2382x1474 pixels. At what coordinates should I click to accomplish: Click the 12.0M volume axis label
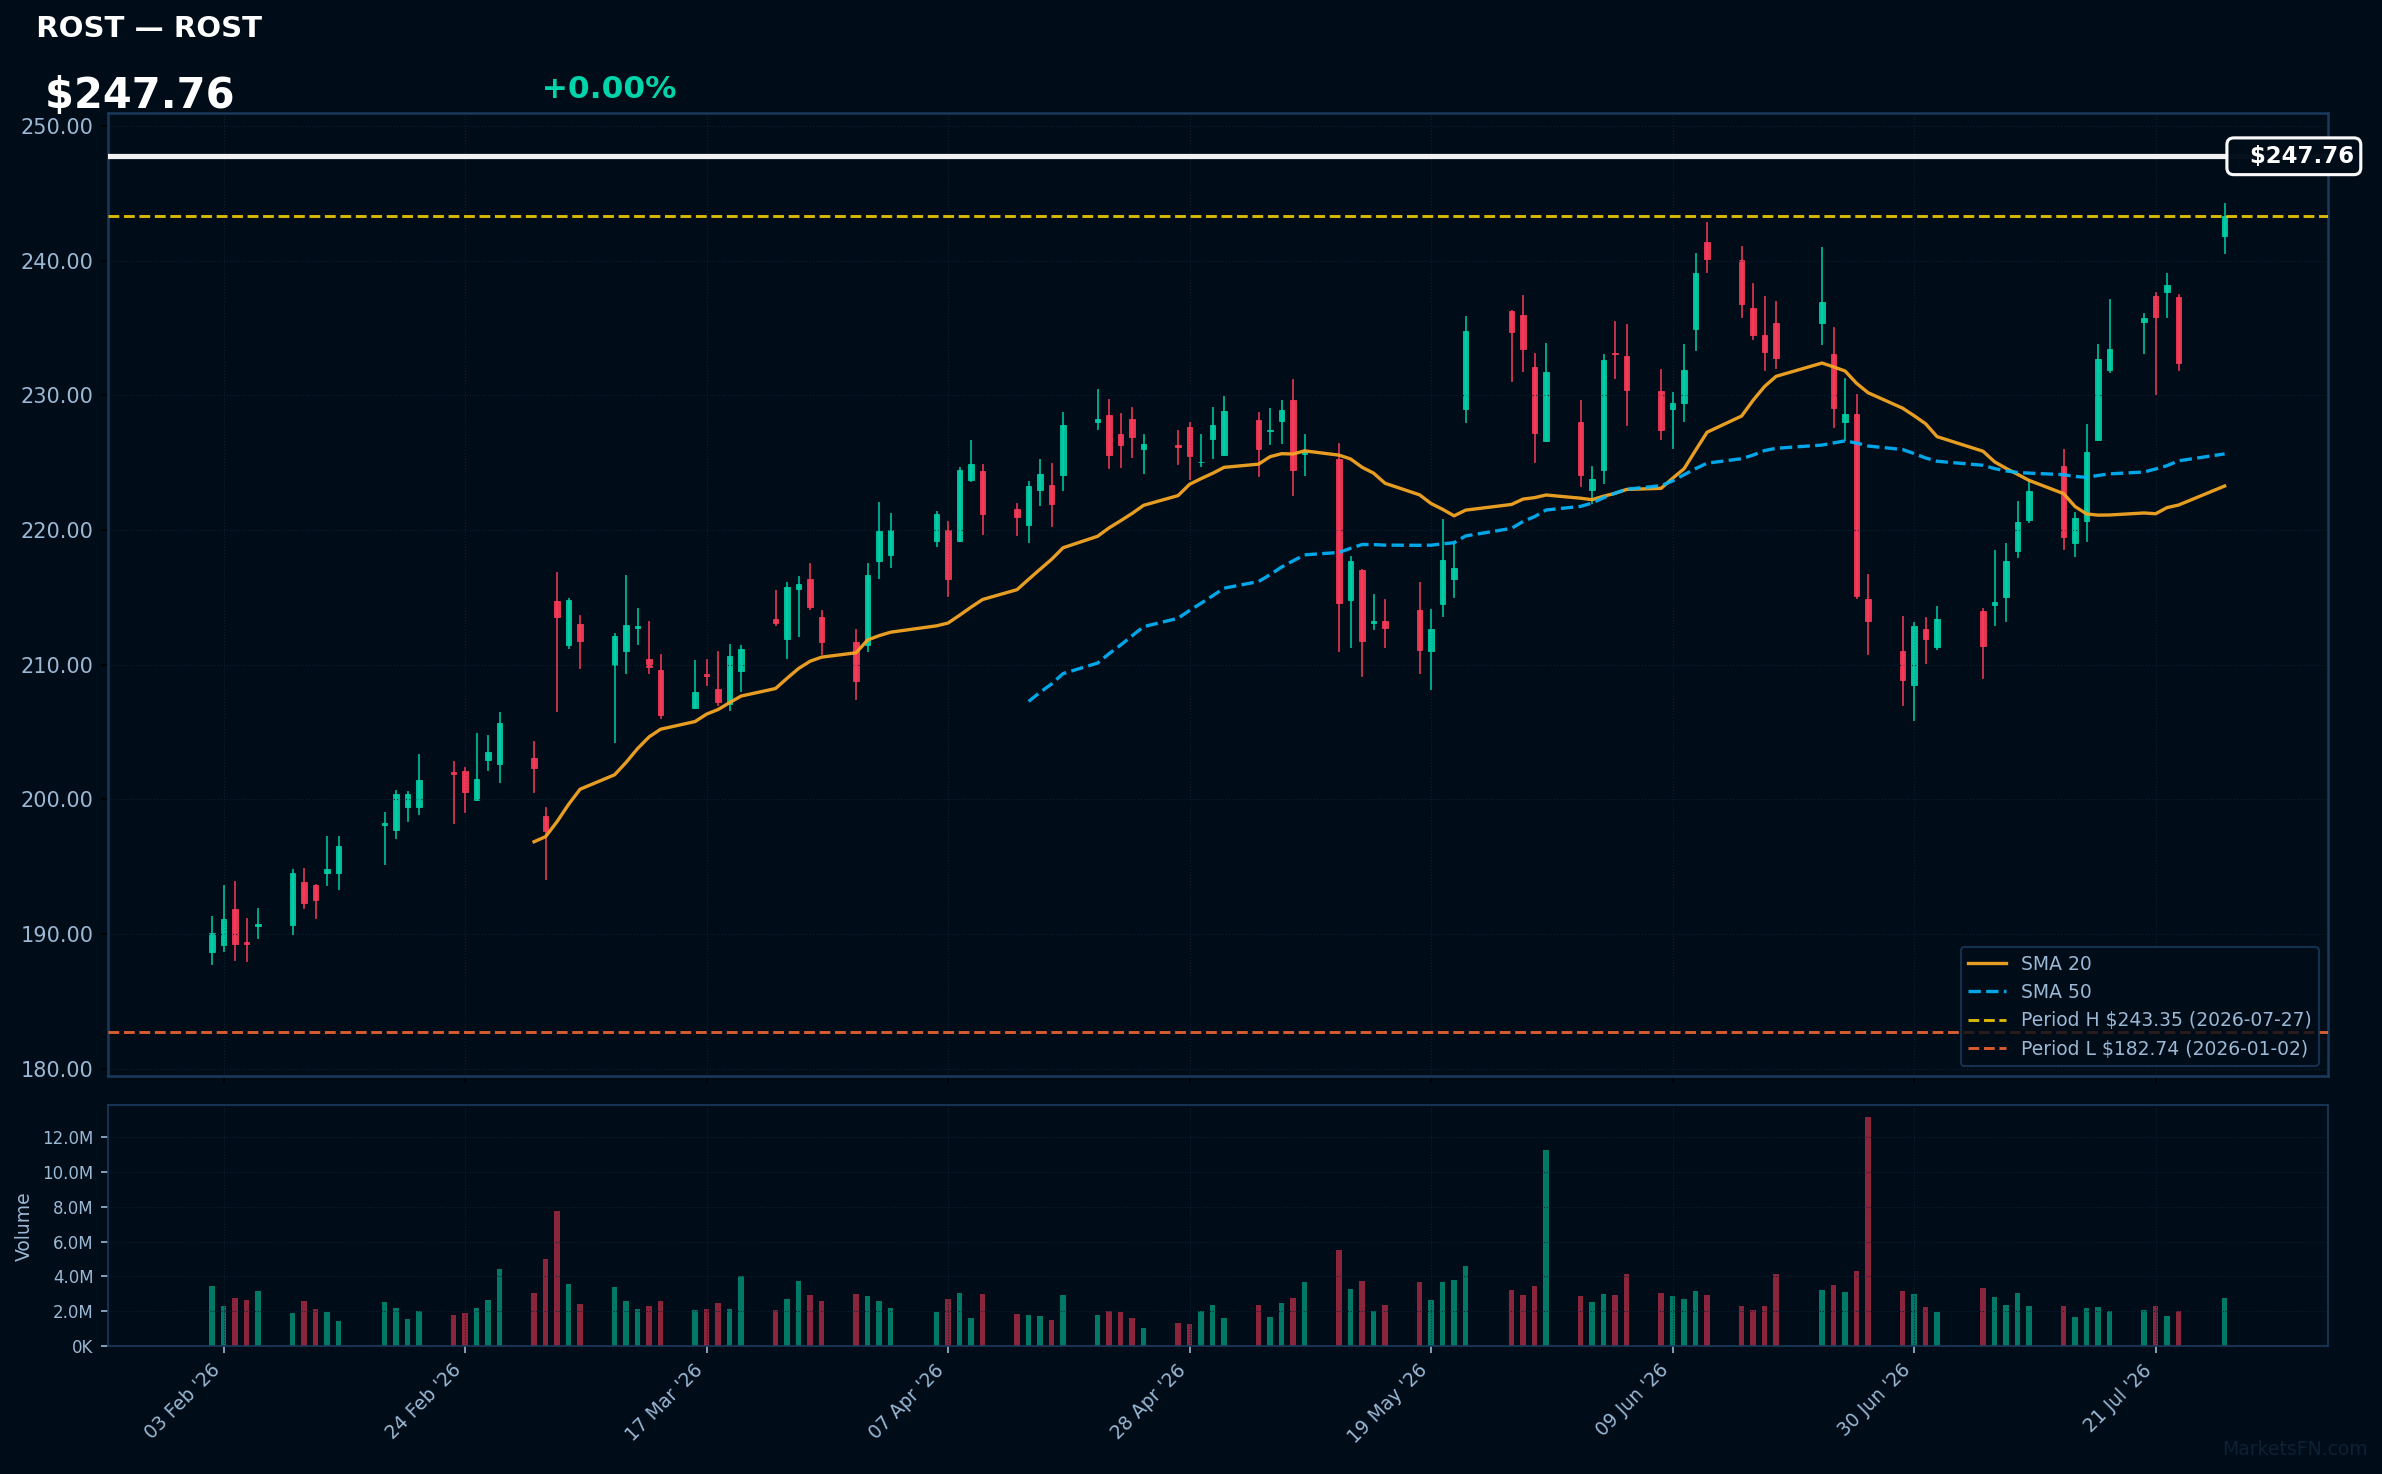[68, 1138]
